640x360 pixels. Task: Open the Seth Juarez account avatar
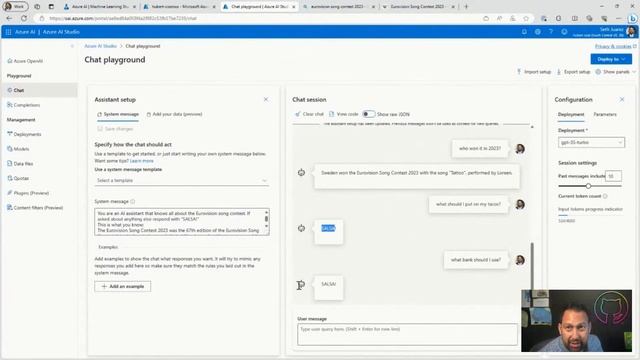point(631,31)
